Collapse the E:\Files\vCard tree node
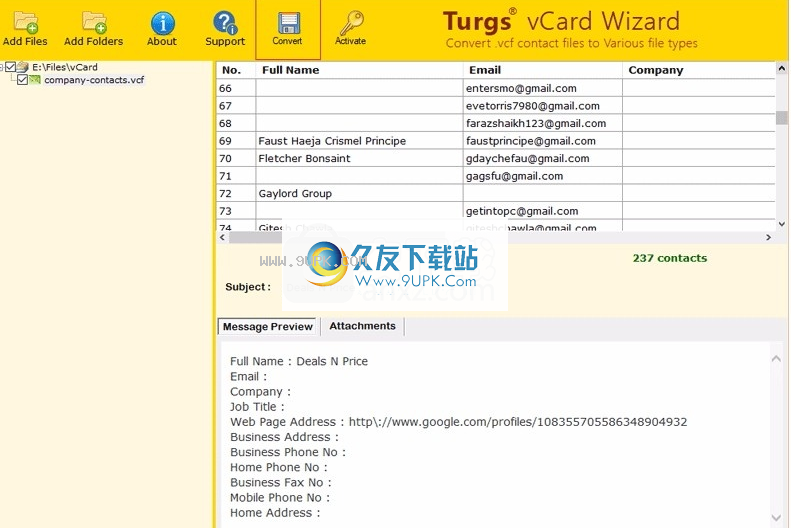This screenshot has width=791, height=528. coord(2,67)
